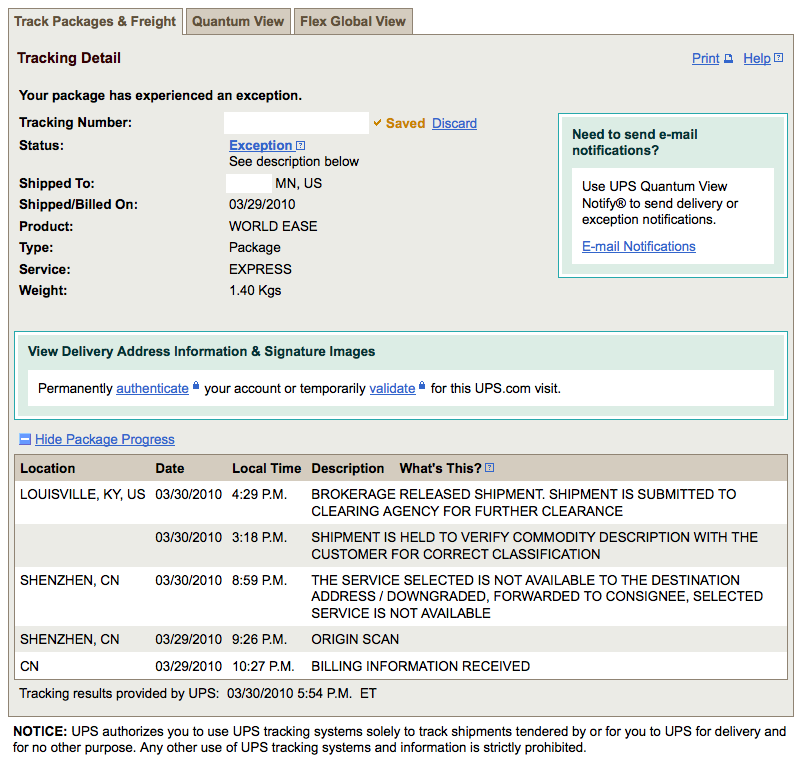Click the CN location cell in last row
Viewport: 807px width, 763px height.
coord(29,666)
